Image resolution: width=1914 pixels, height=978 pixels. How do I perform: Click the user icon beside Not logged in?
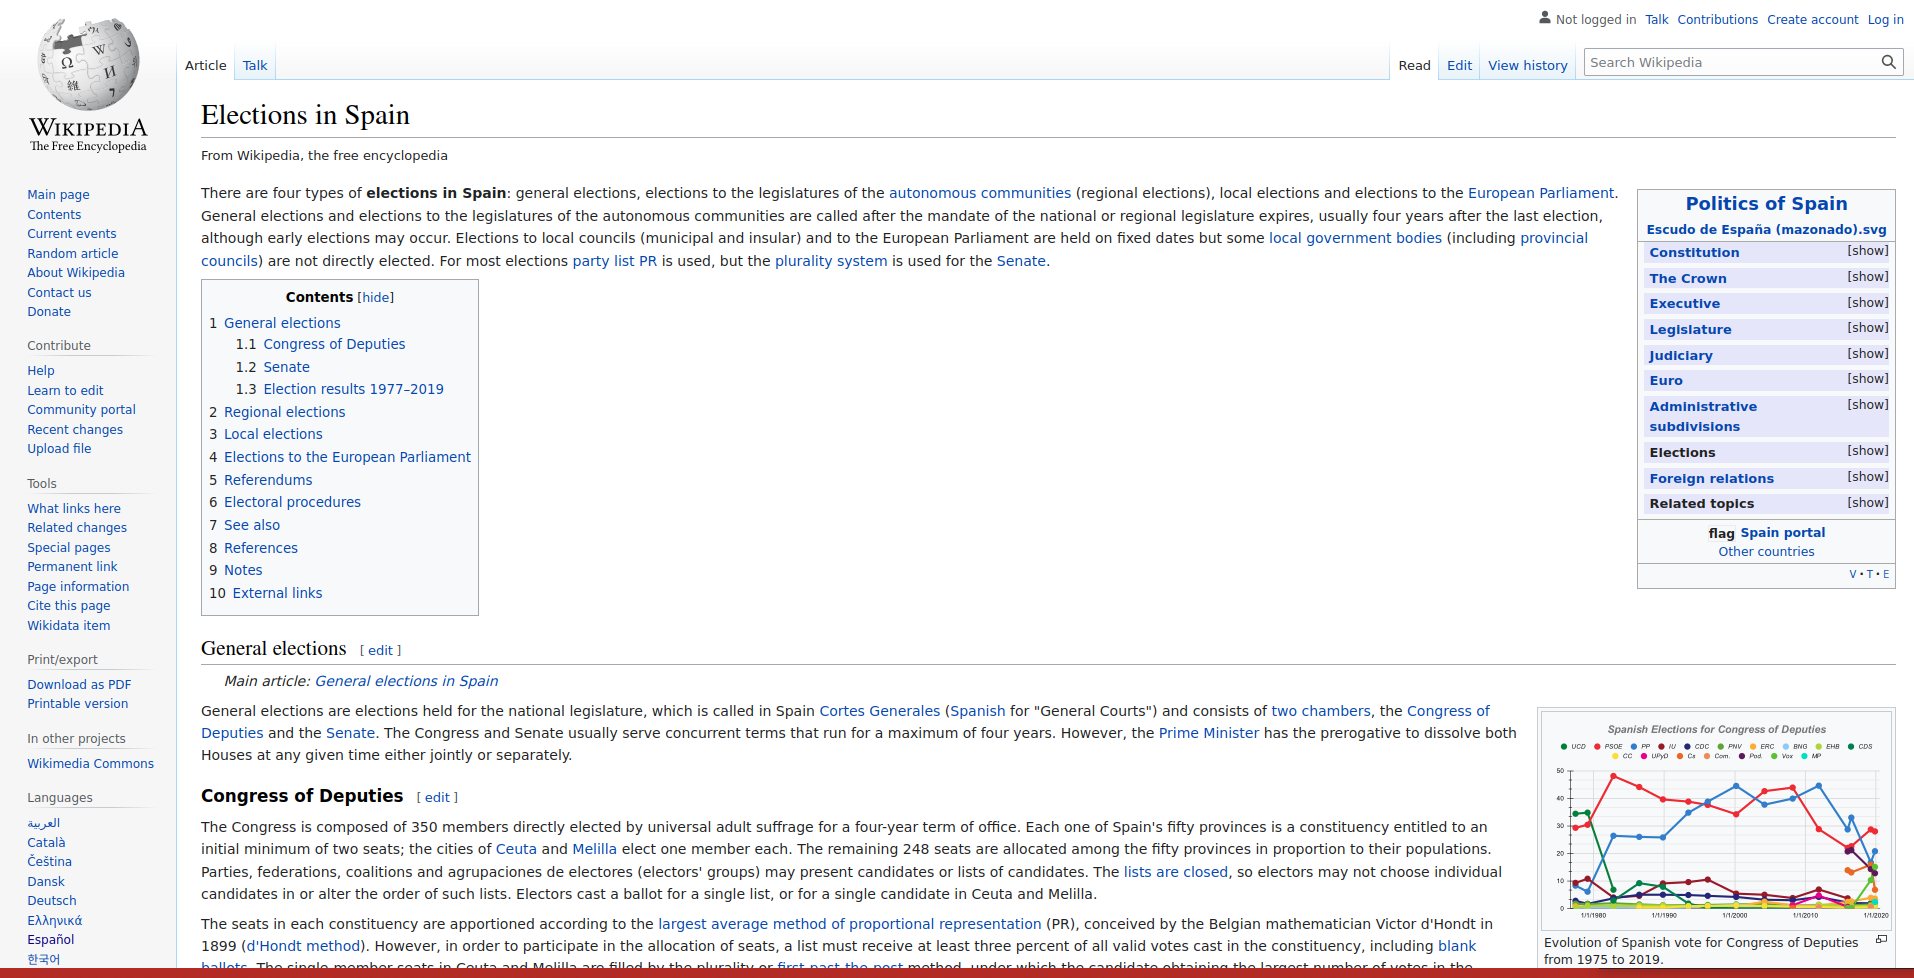pos(1544,18)
